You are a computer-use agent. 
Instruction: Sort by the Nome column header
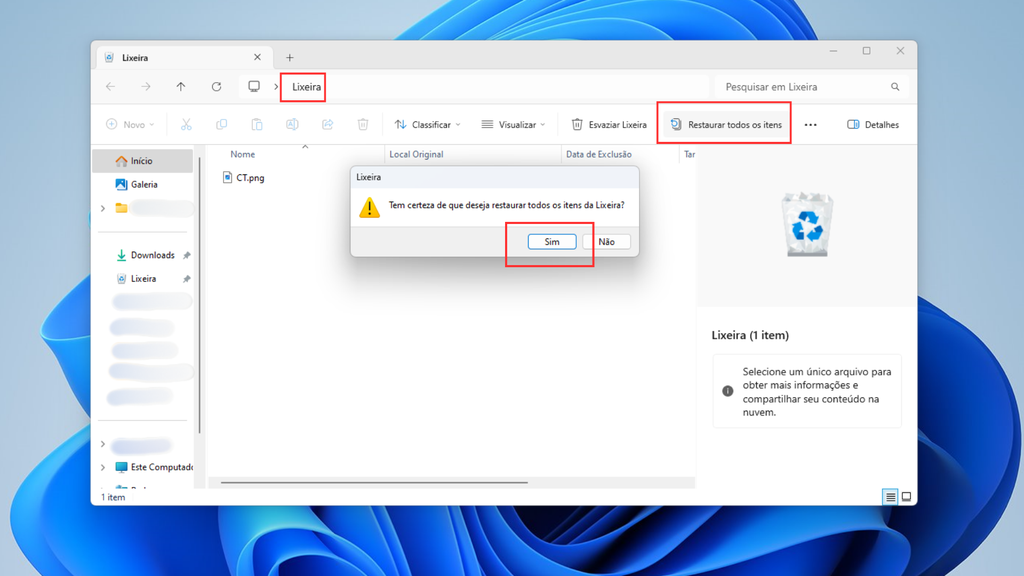[x=242, y=154]
